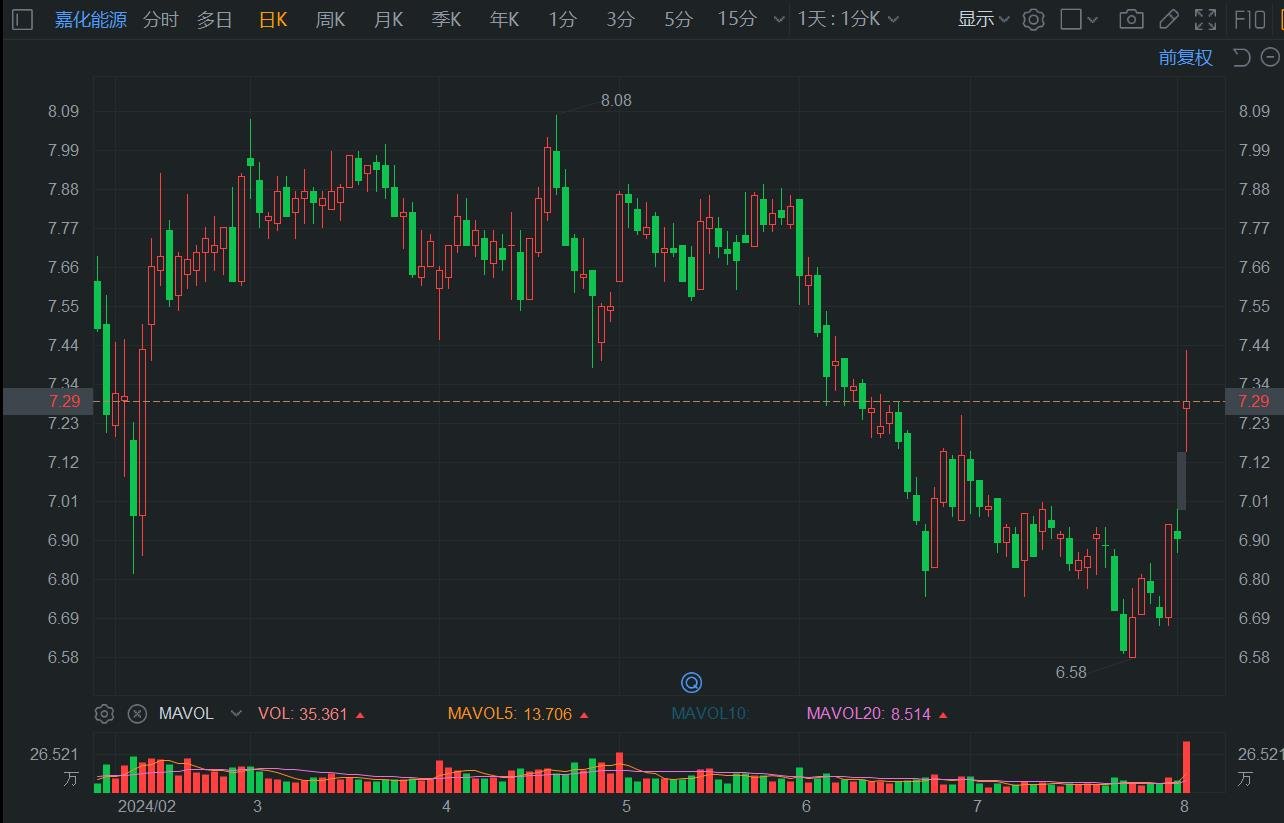This screenshot has height=823, width=1284.
Task: Toggle the left sidebar panel icon
Action: [22, 19]
